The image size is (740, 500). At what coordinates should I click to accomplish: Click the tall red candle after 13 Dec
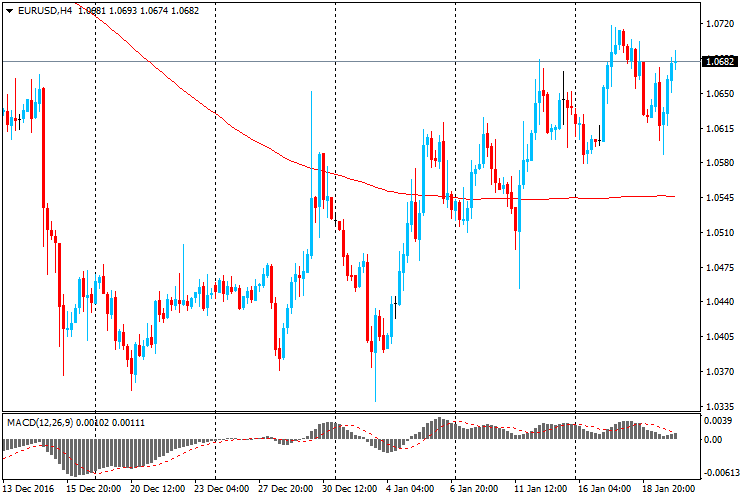[x=43, y=150]
